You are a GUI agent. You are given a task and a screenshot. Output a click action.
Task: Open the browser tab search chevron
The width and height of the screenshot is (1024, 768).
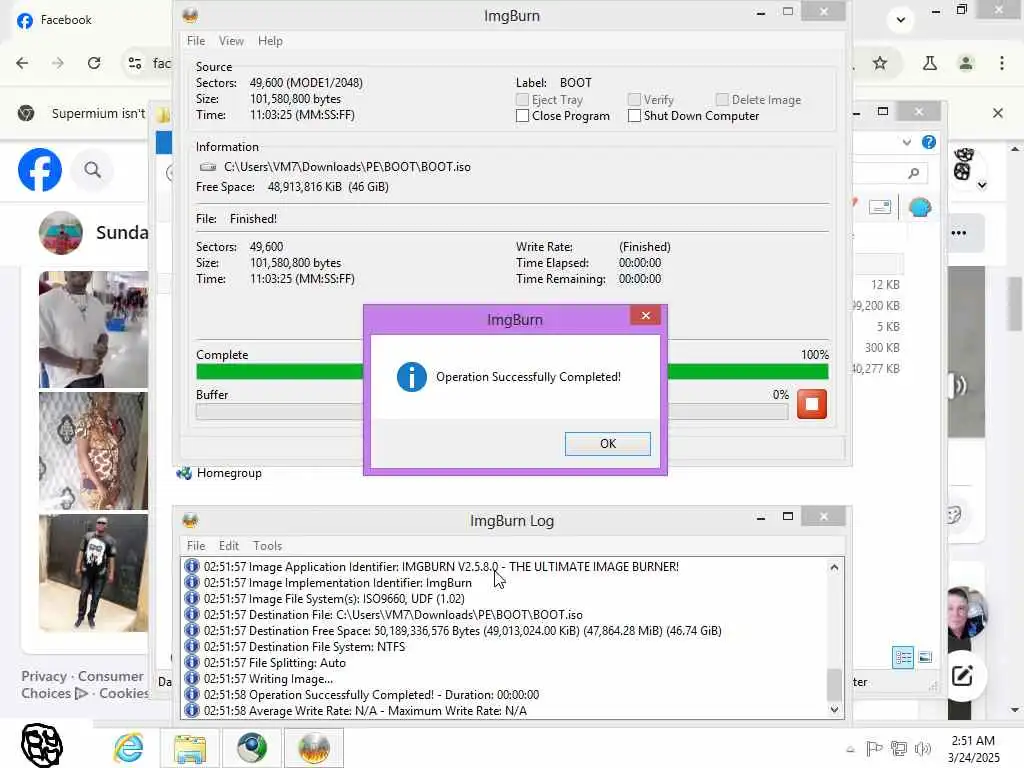click(901, 20)
